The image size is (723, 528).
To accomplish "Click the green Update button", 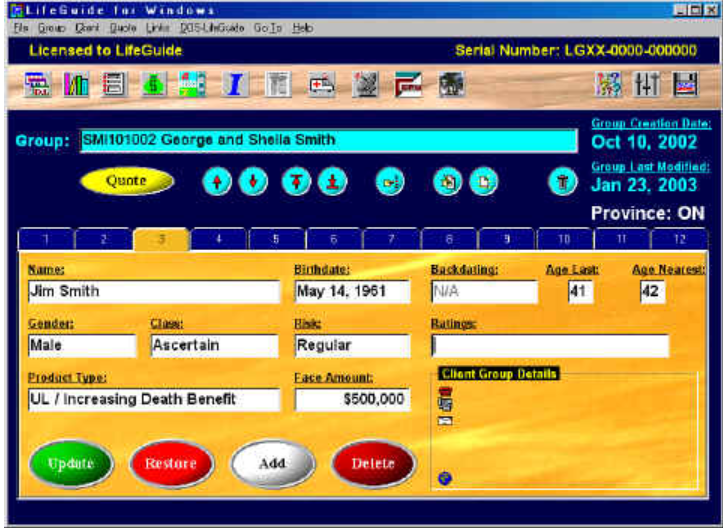I will pyautogui.click(x=71, y=463).
